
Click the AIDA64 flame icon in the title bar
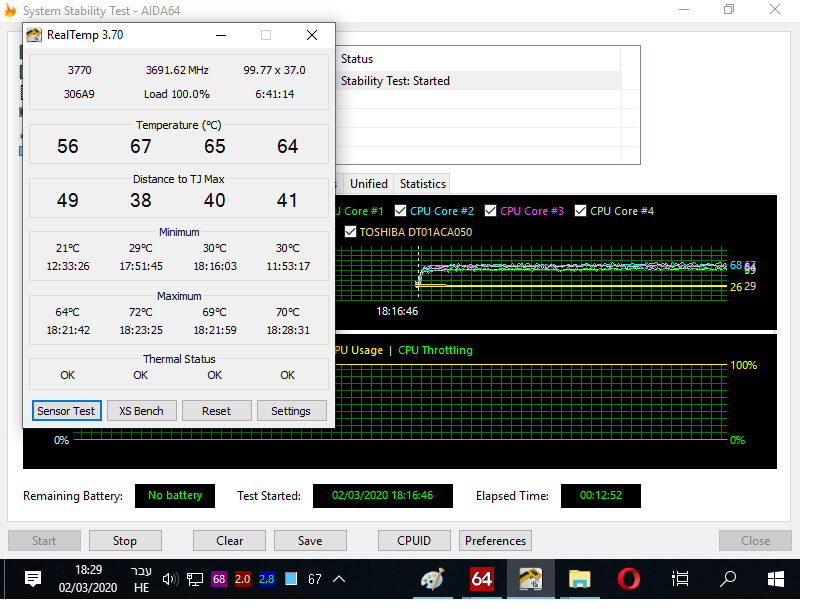pos(10,10)
